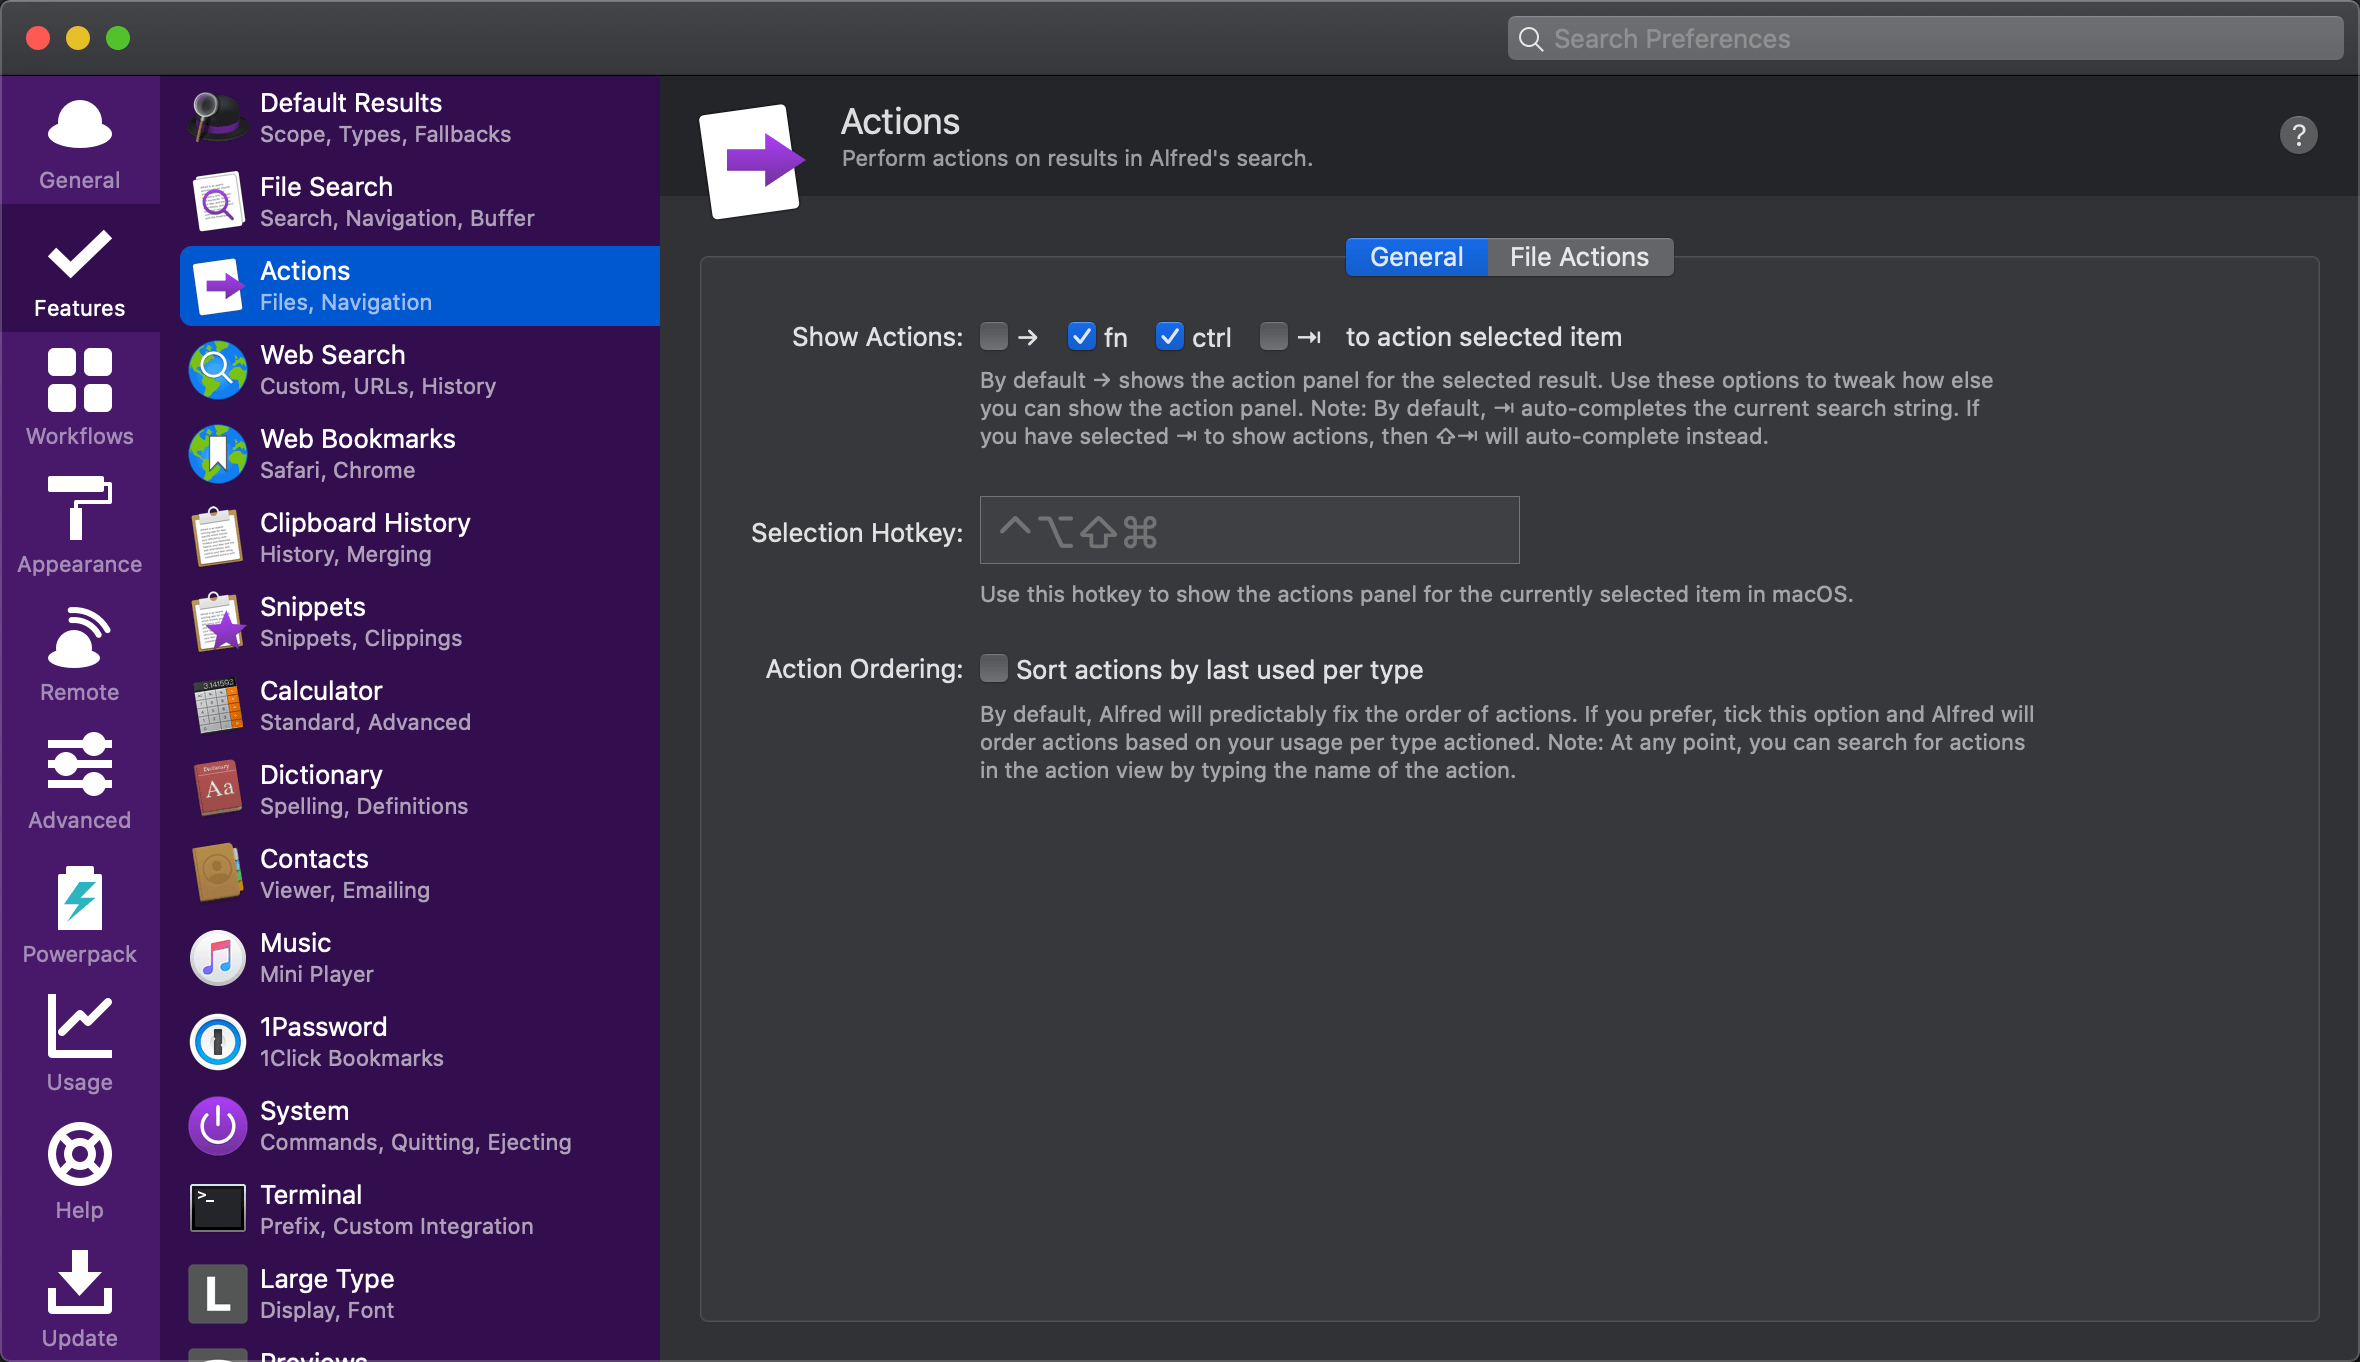Open the Update download section
The width and height of the screenshot is (2360, 1362).
(x=80, y=1298)
